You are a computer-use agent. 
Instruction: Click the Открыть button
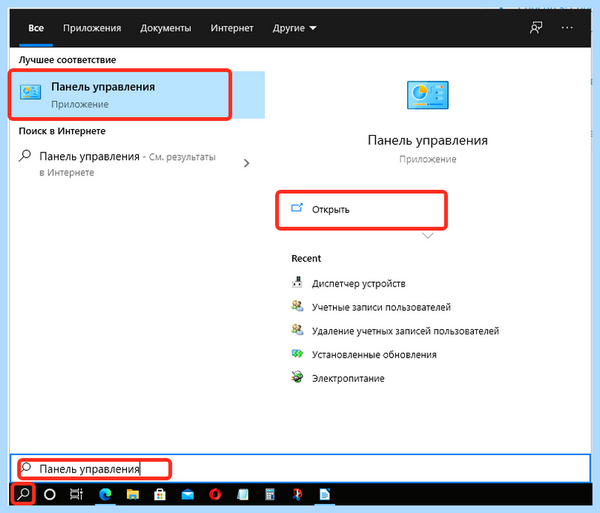coord(361,210)
